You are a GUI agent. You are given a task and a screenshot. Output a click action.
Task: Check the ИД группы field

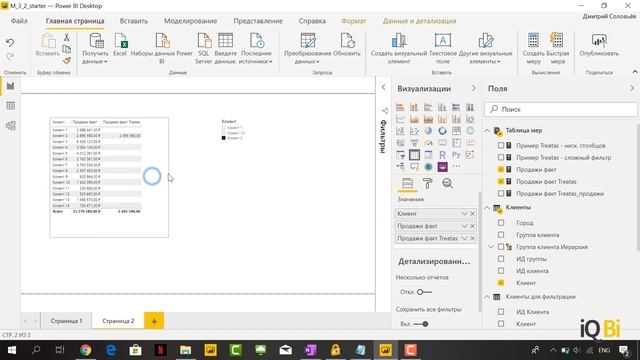point(501,259)
